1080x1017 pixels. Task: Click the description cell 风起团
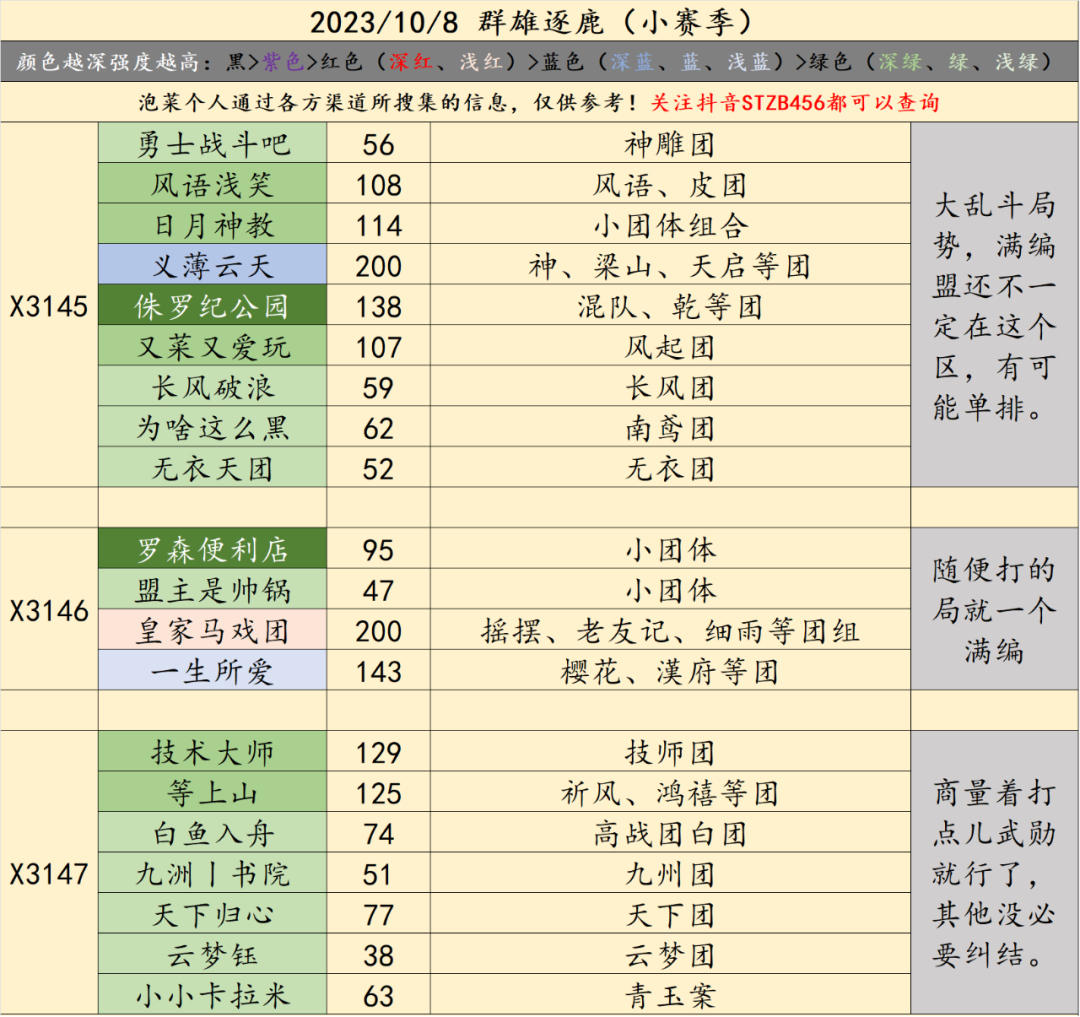(x=670, y=346)
